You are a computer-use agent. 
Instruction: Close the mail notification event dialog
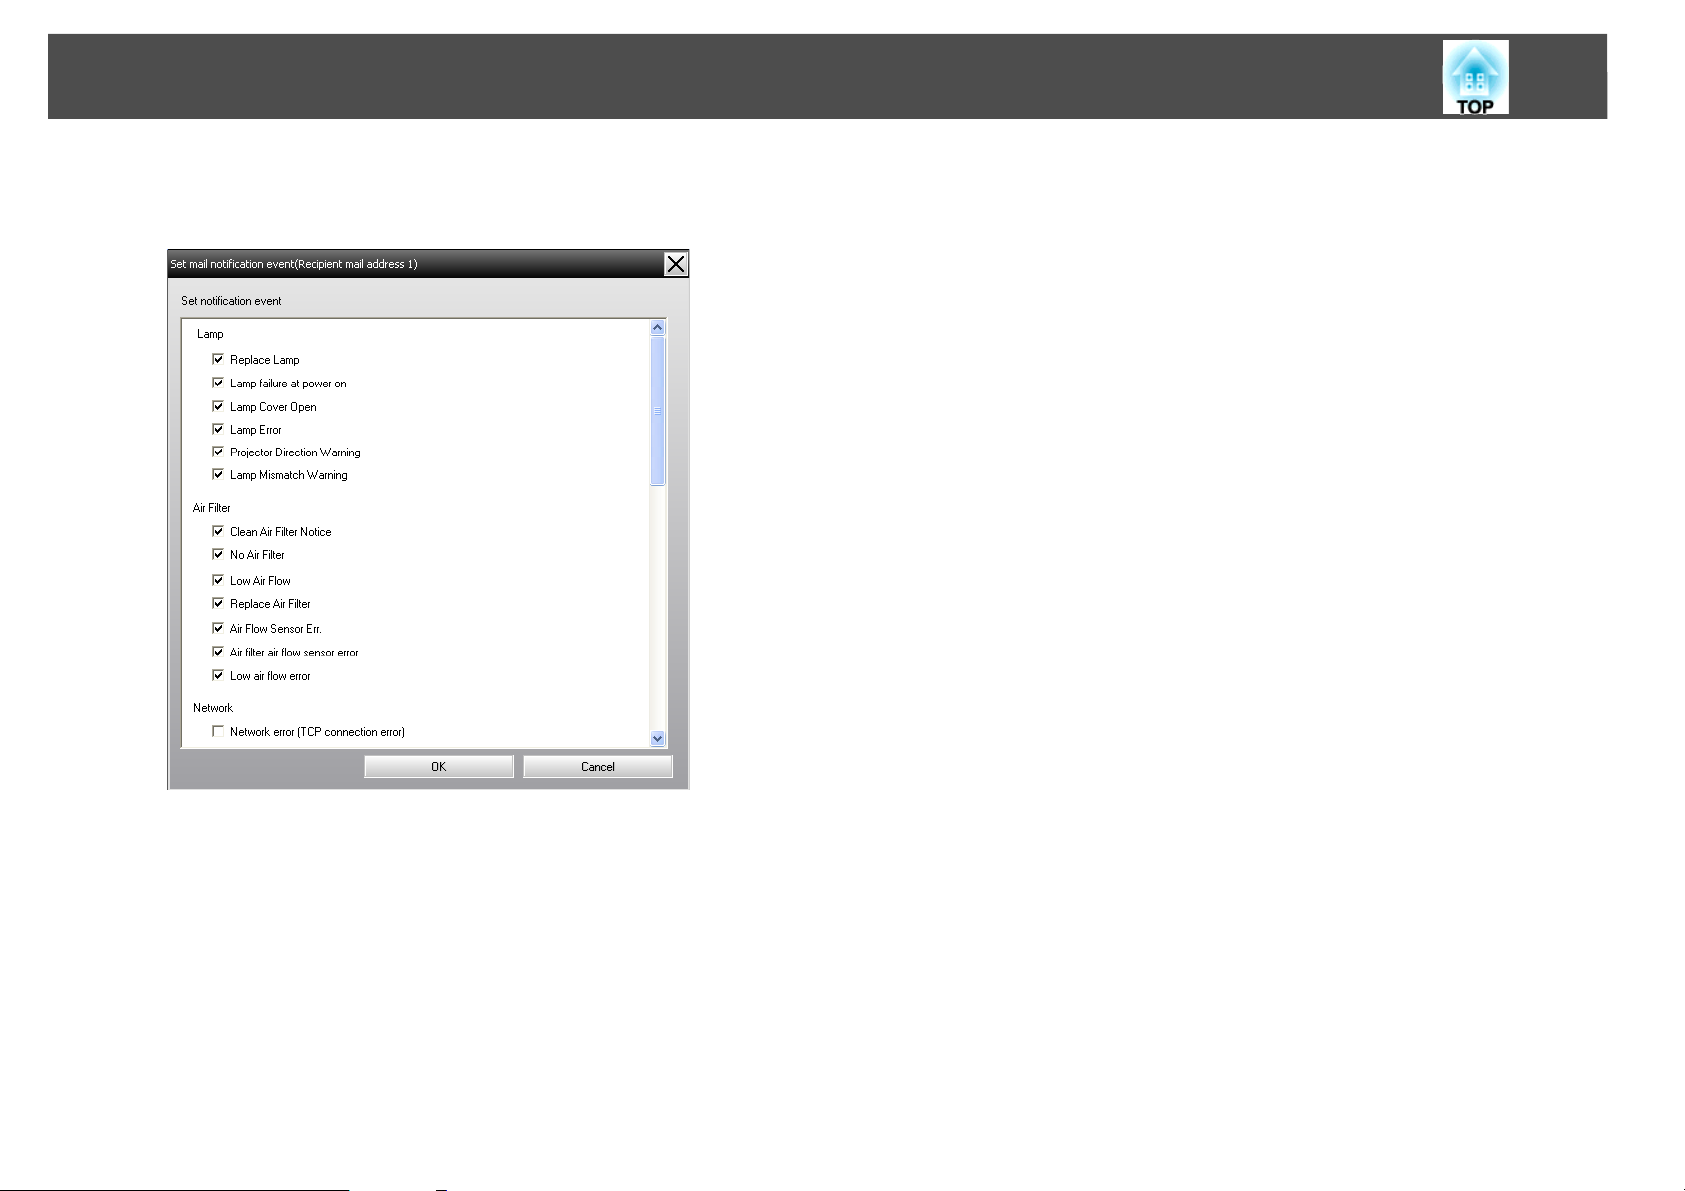(x=676, y=264)
